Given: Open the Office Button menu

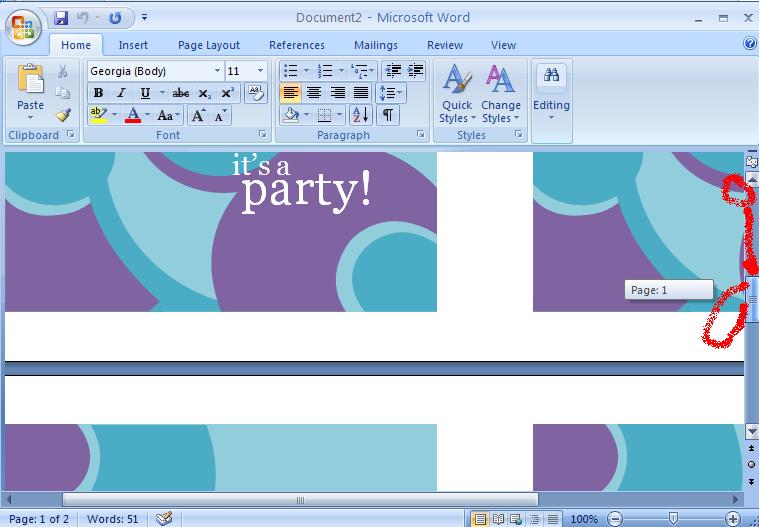Looking at the screenshot, I should click(x=23, y=27).
